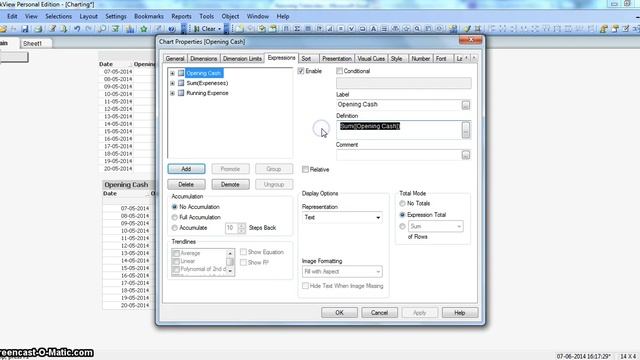Click the Clear selections toolbar button
The width and height of the screenshot is (640, 360).
tap(205, 29)
